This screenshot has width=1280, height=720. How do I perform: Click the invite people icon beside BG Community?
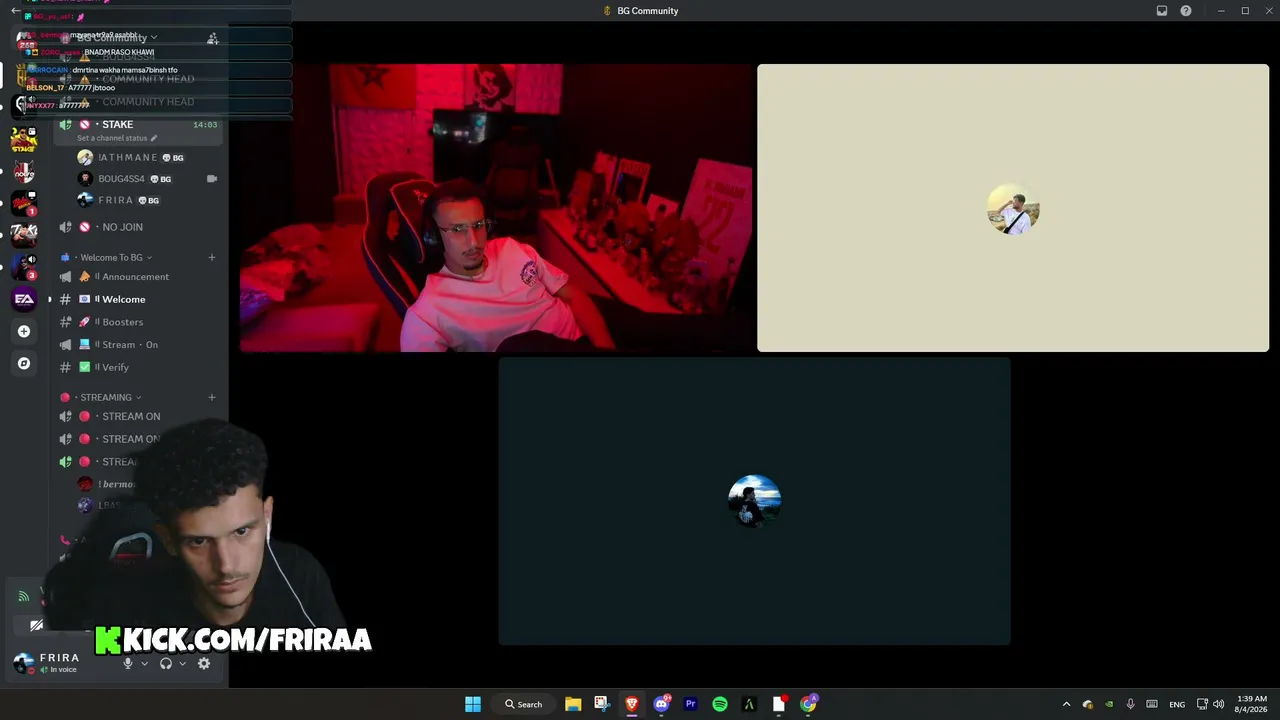coord(212,38)
